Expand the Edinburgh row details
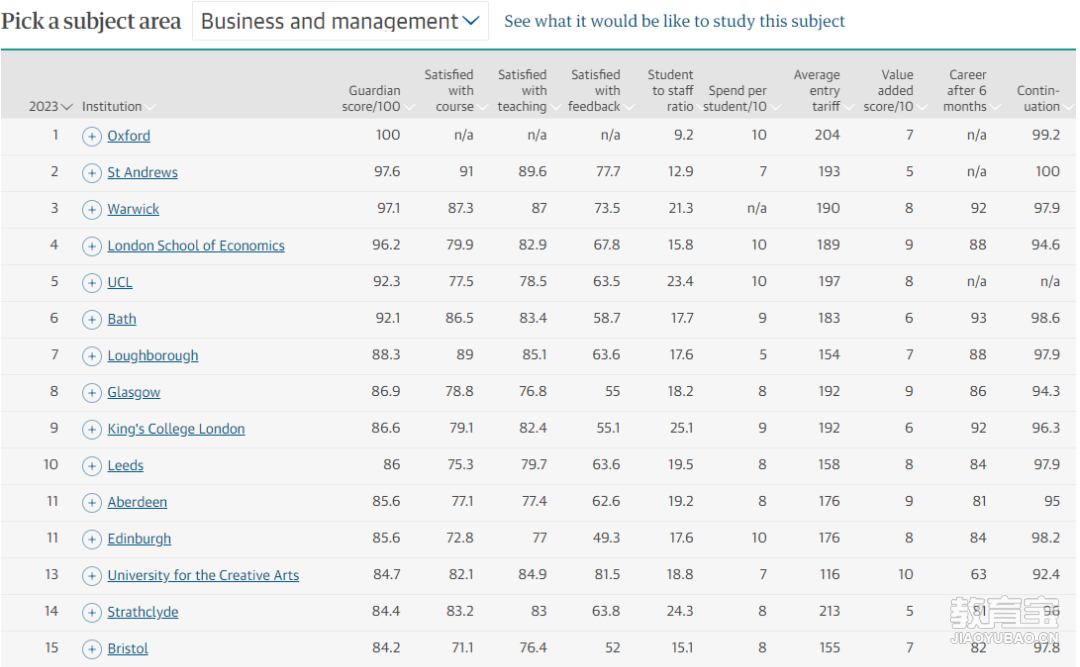Viewport: 1080px width, 667px height. coord(92,539)
